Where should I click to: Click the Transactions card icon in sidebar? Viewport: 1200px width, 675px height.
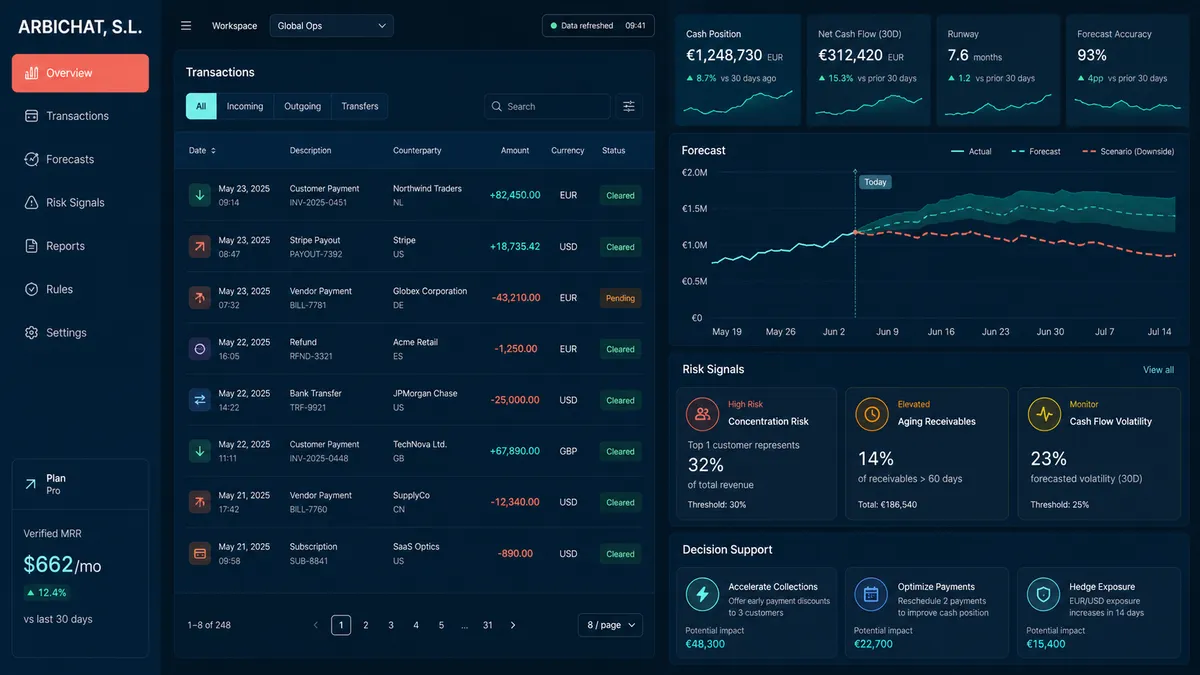(31, 116)
